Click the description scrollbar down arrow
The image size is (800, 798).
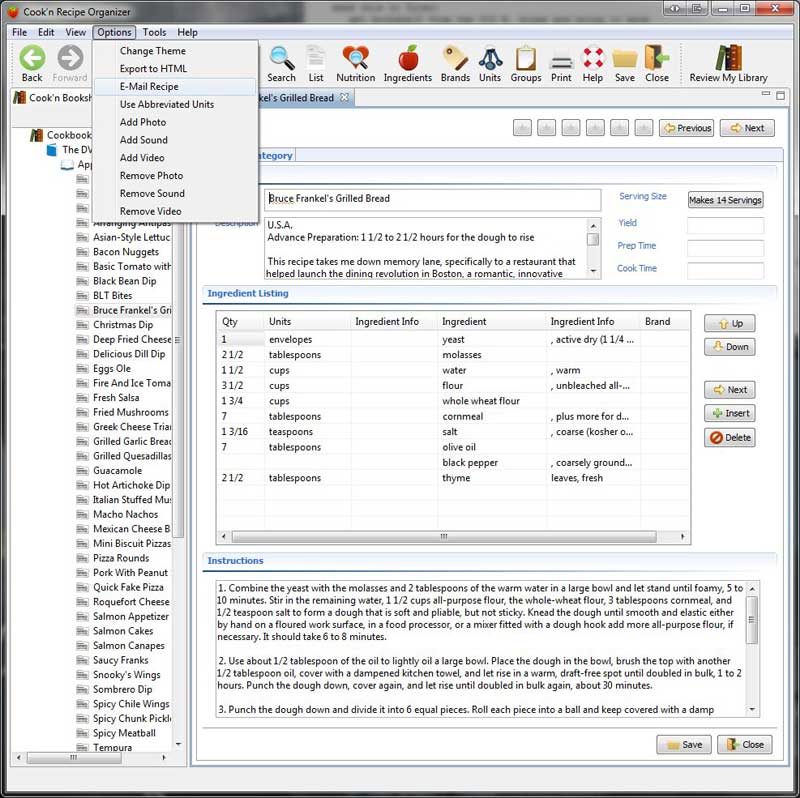click(x=593, y=271)
